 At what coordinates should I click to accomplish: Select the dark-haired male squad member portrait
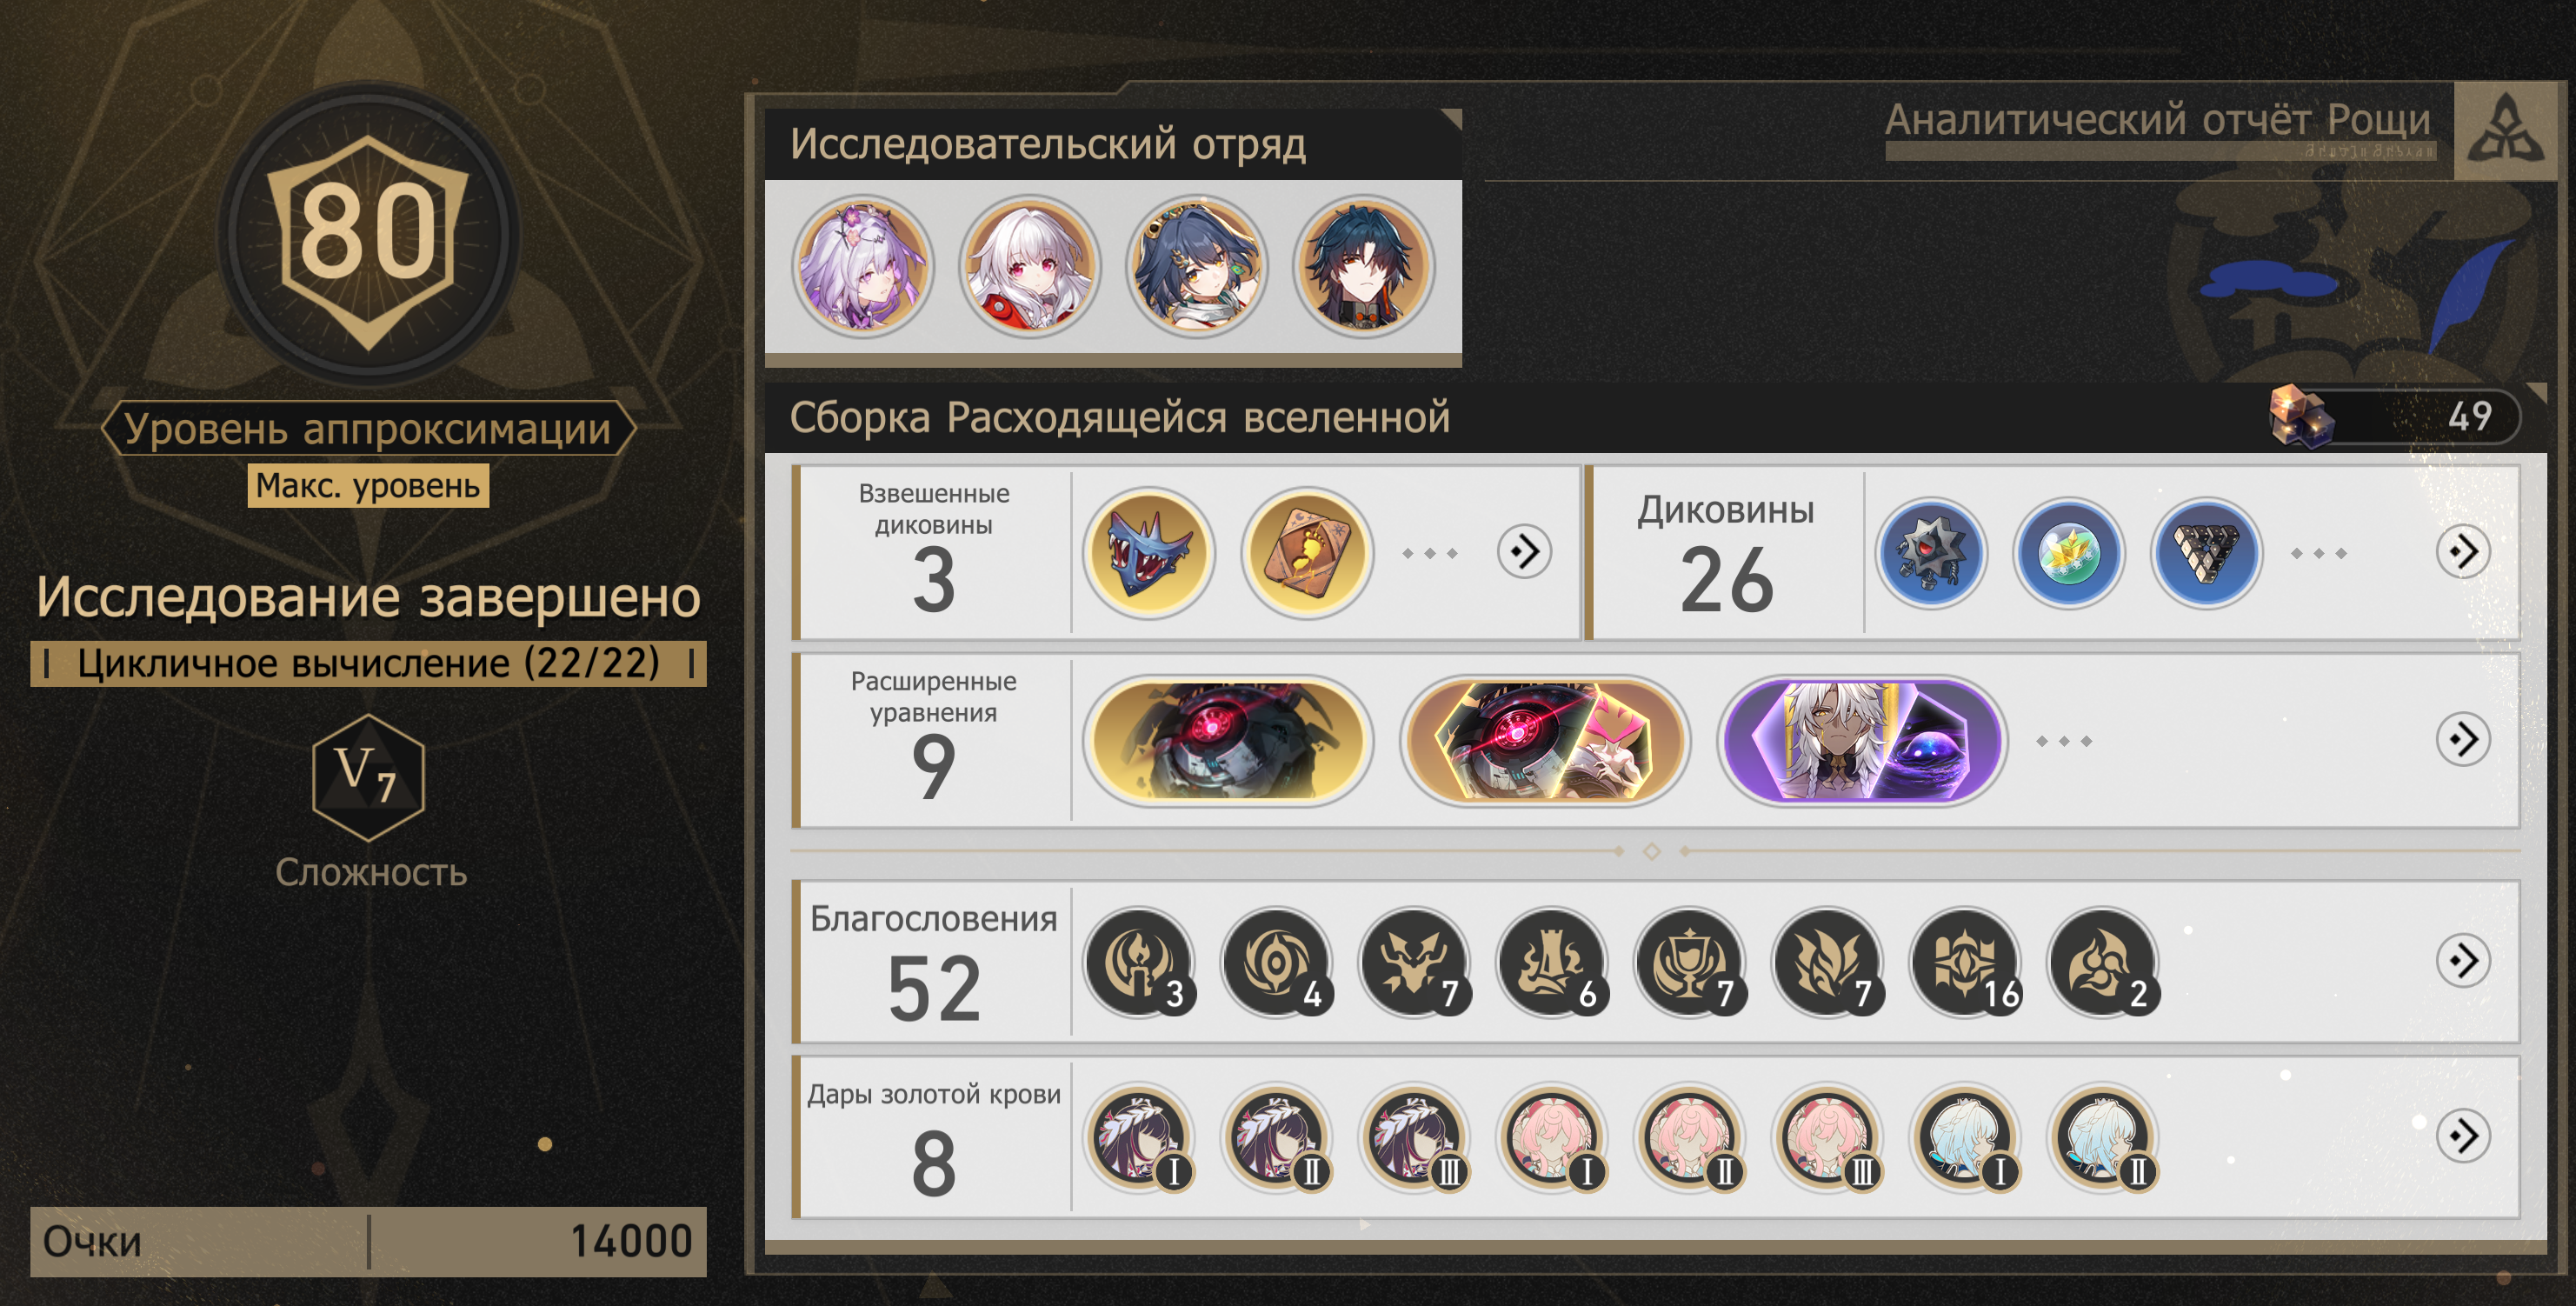(1364, 266)
